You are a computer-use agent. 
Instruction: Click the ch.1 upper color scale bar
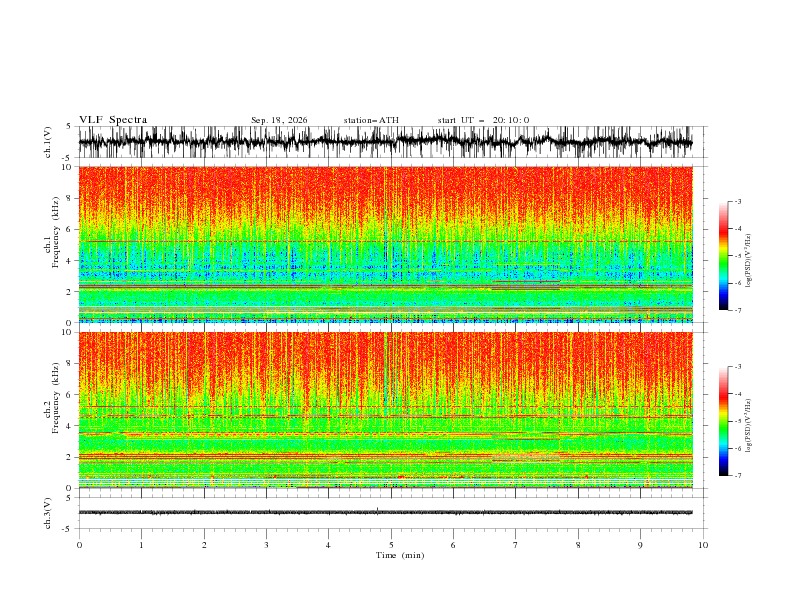723,256
